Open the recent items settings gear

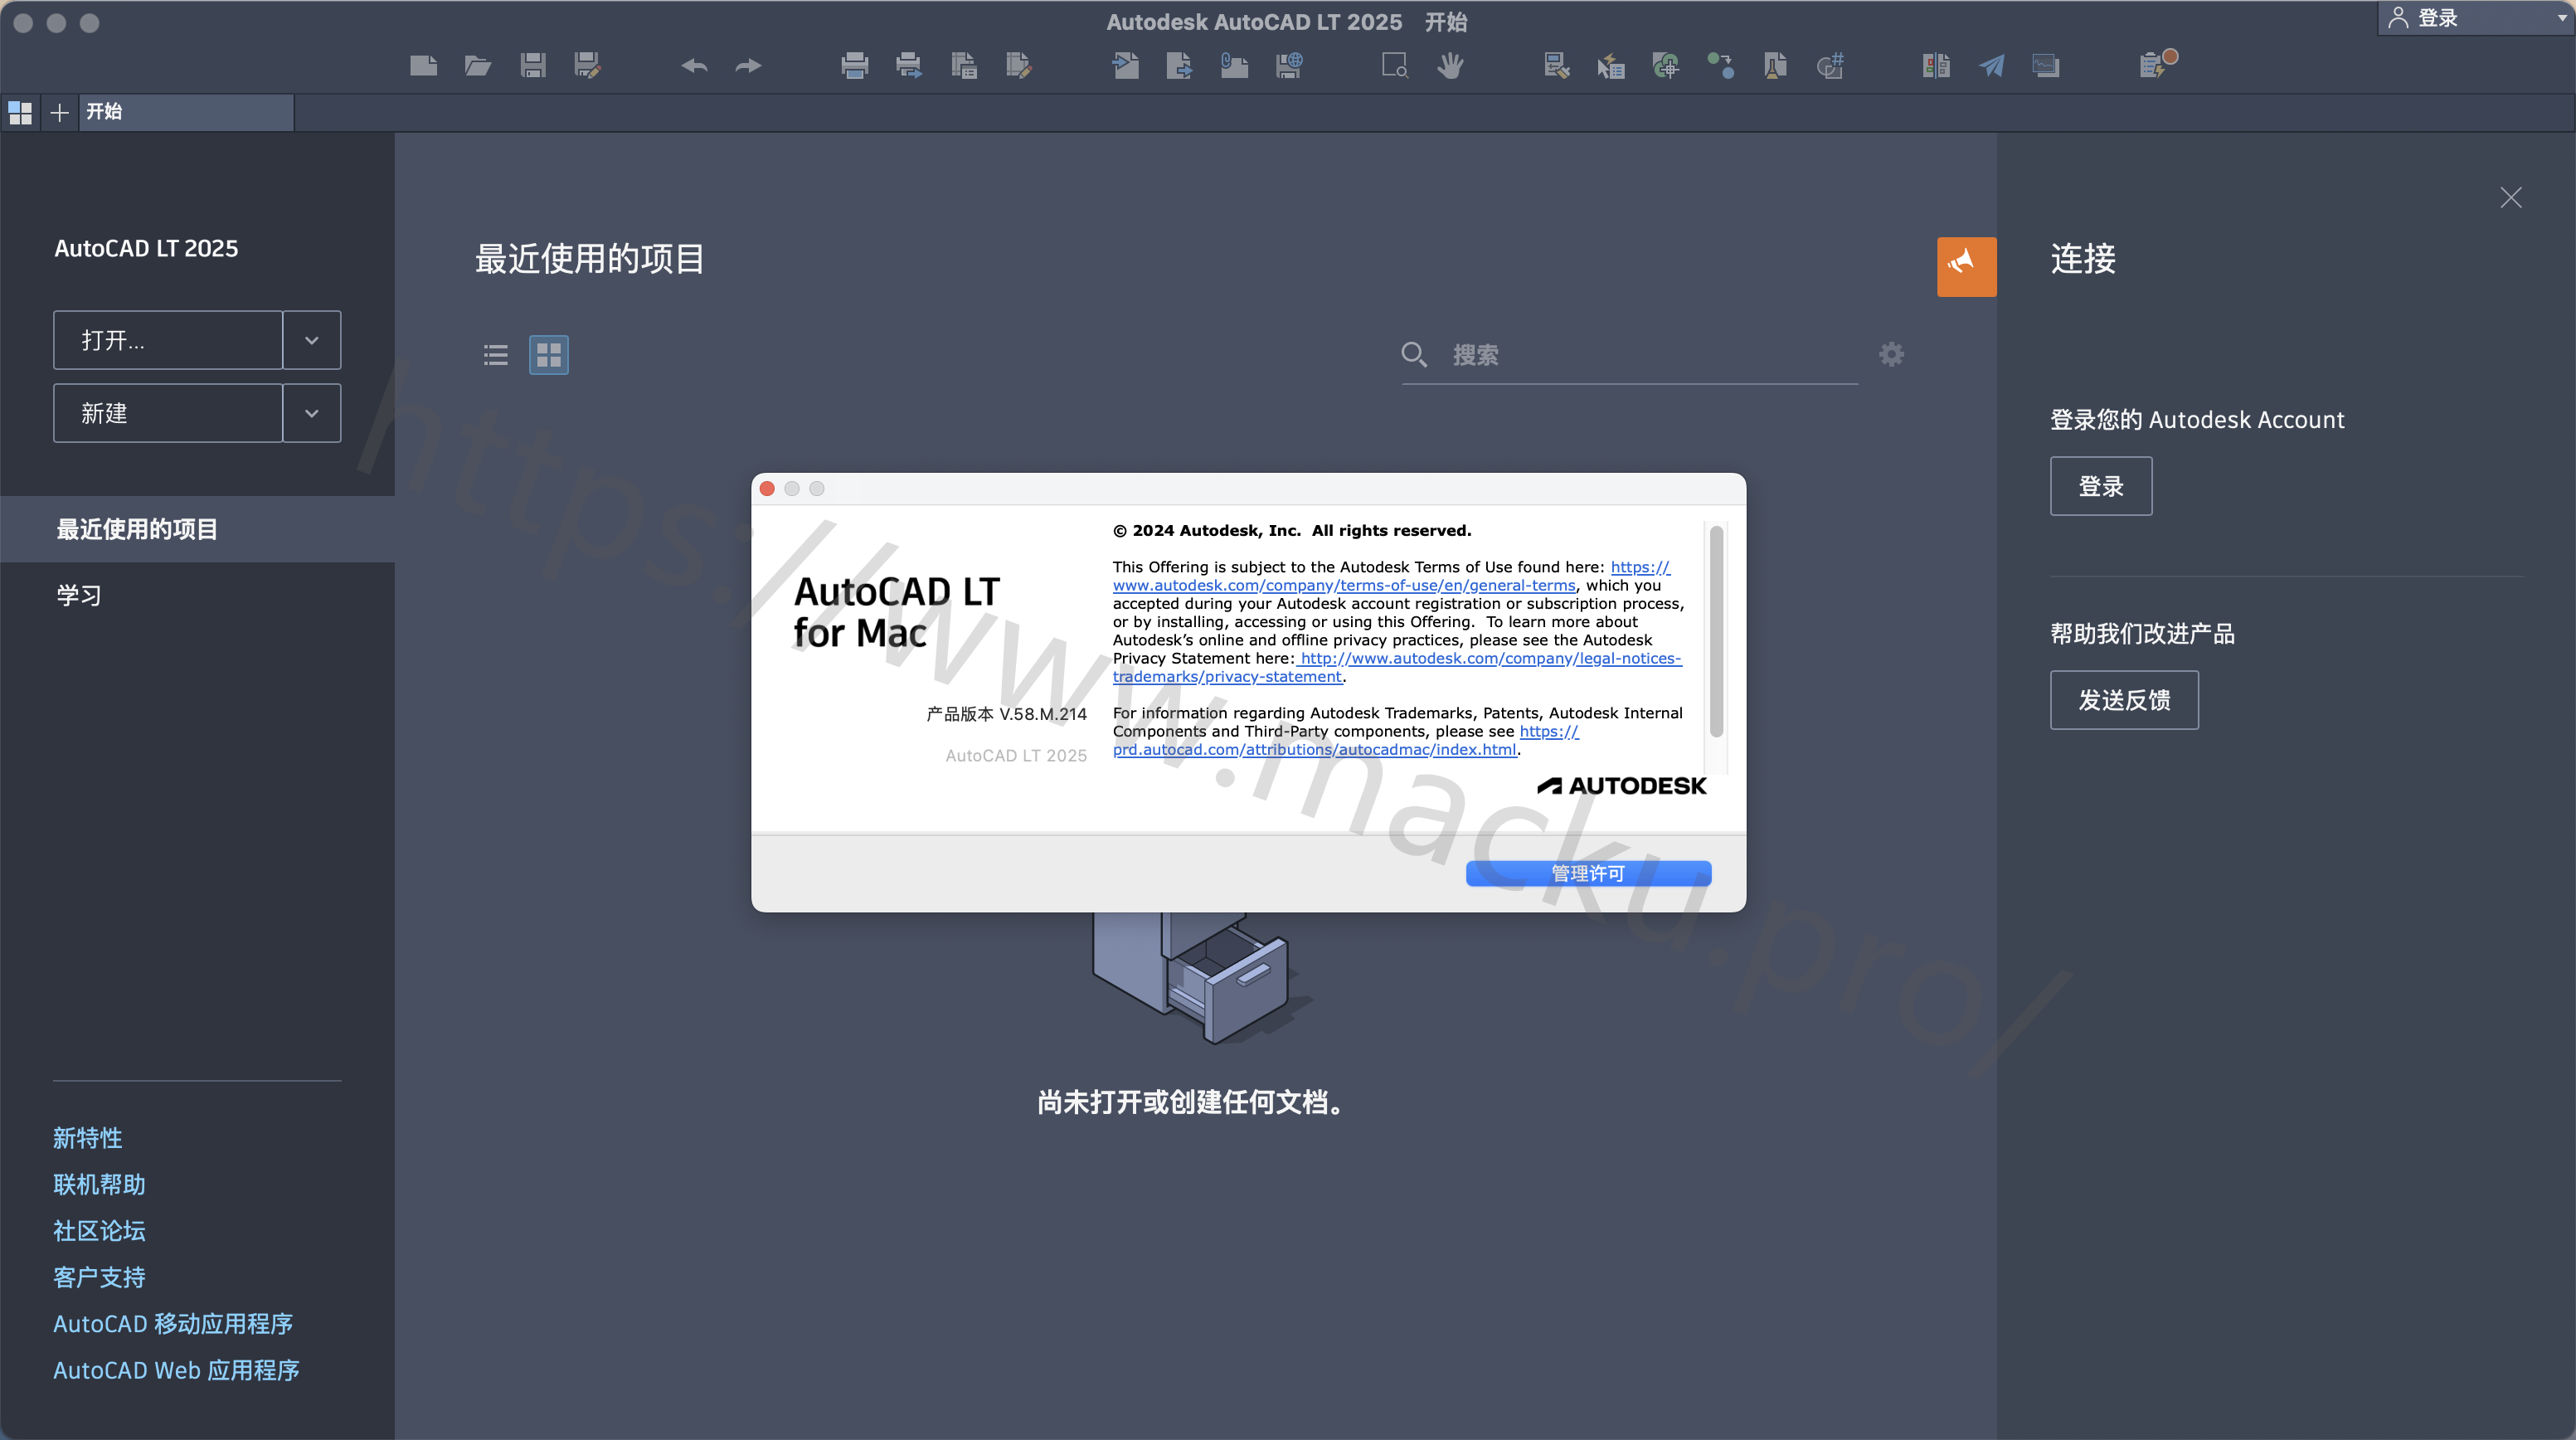coord(1891,354)
